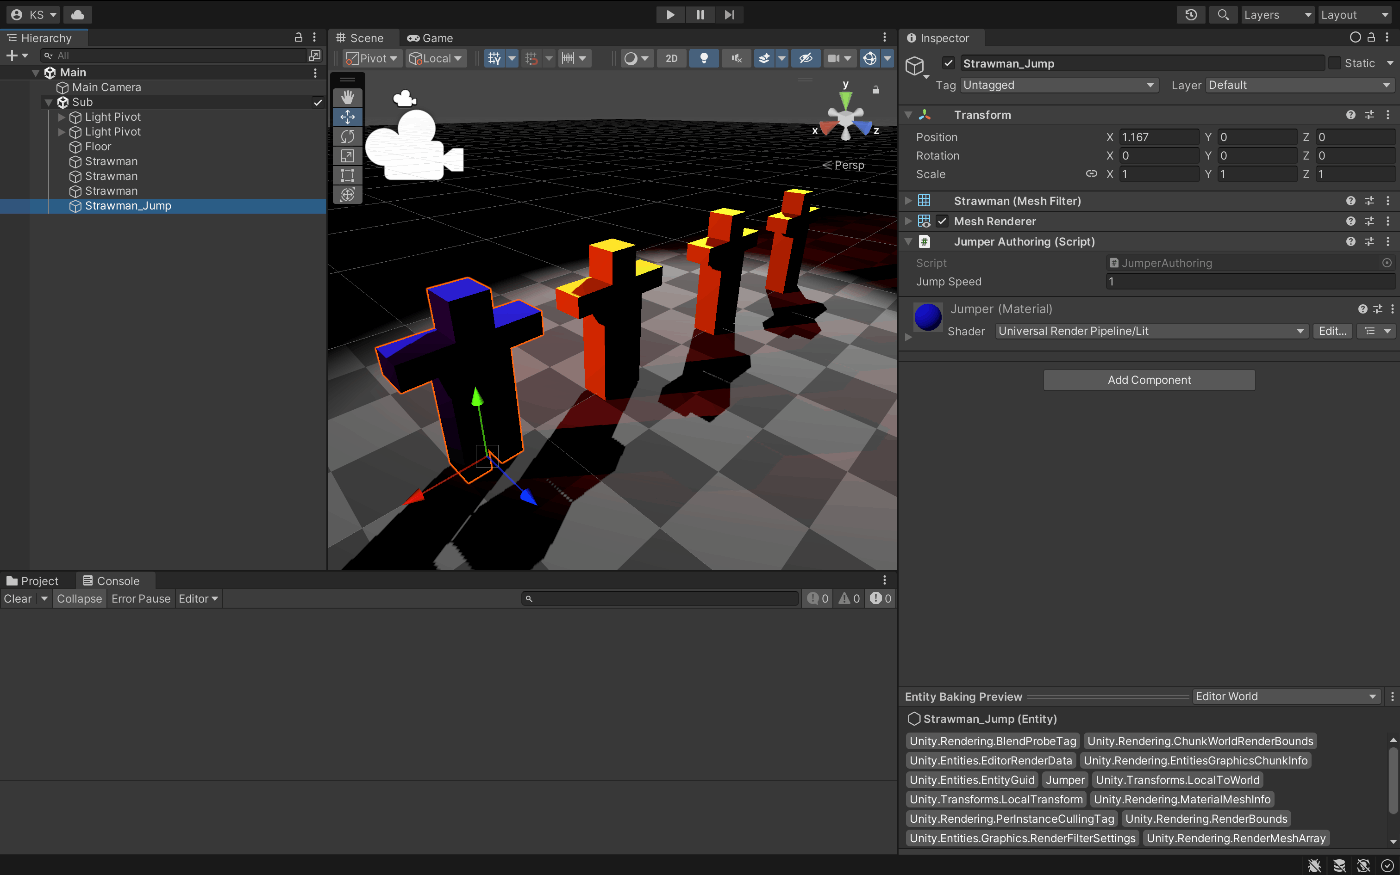This screenshot has width=1400, height=875.
Task: Click the Edit... button for shader
Action: [1333, 331]
